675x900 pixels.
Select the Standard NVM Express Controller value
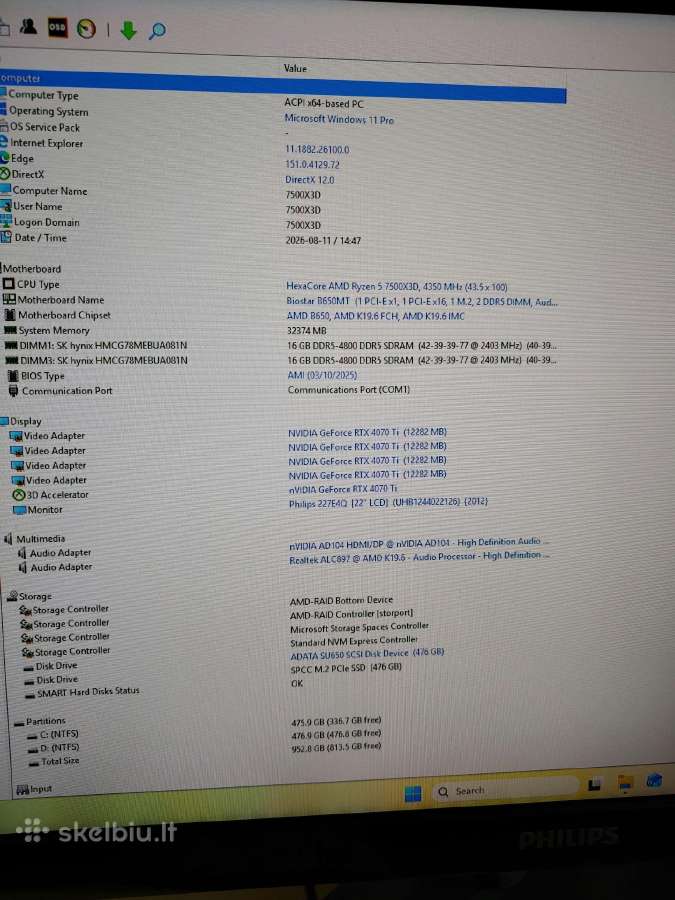354,642
